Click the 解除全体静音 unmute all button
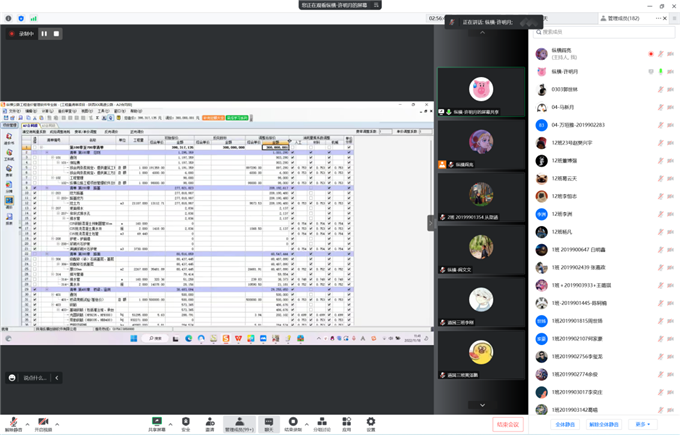This screenshot has height=435, width=680. coord(605,424)
